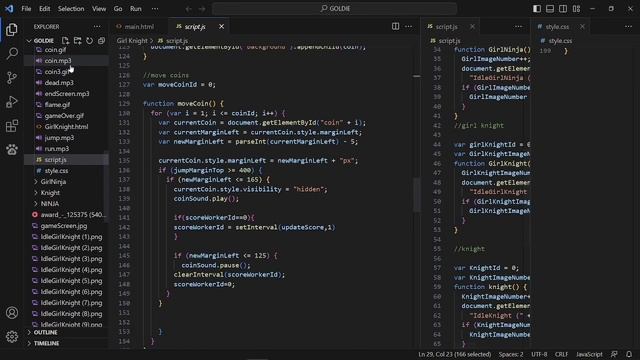Image resolution: width=640 pixels, height=360 pixels.
Task: Close the second group script.js tab
Action: (x=472, y=27)
